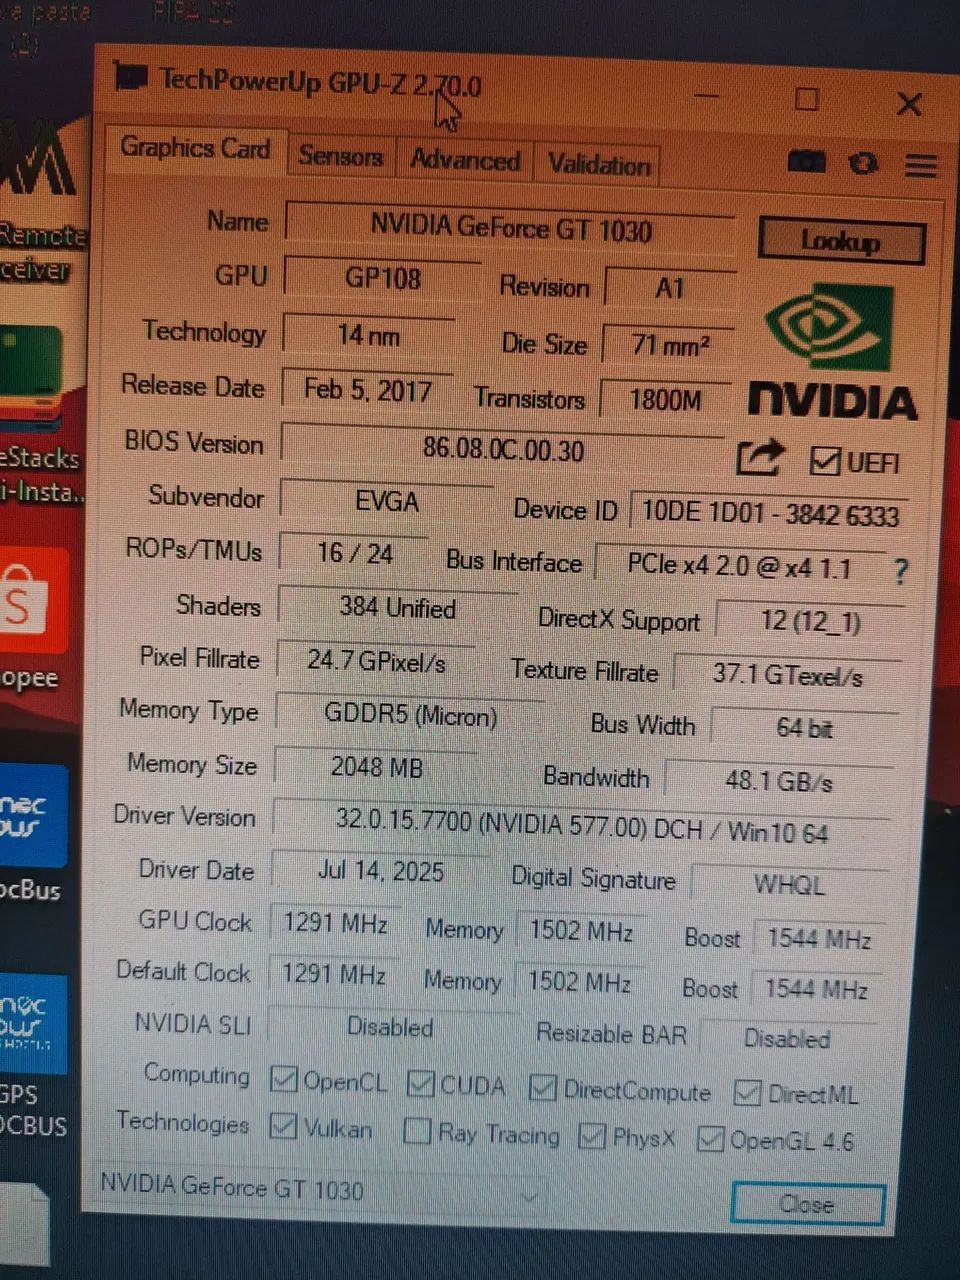The image size is (960, 1280).
Task: Click the Pixel Fillrate value 24.7 GPixel/s
Action: pos(376,661)
